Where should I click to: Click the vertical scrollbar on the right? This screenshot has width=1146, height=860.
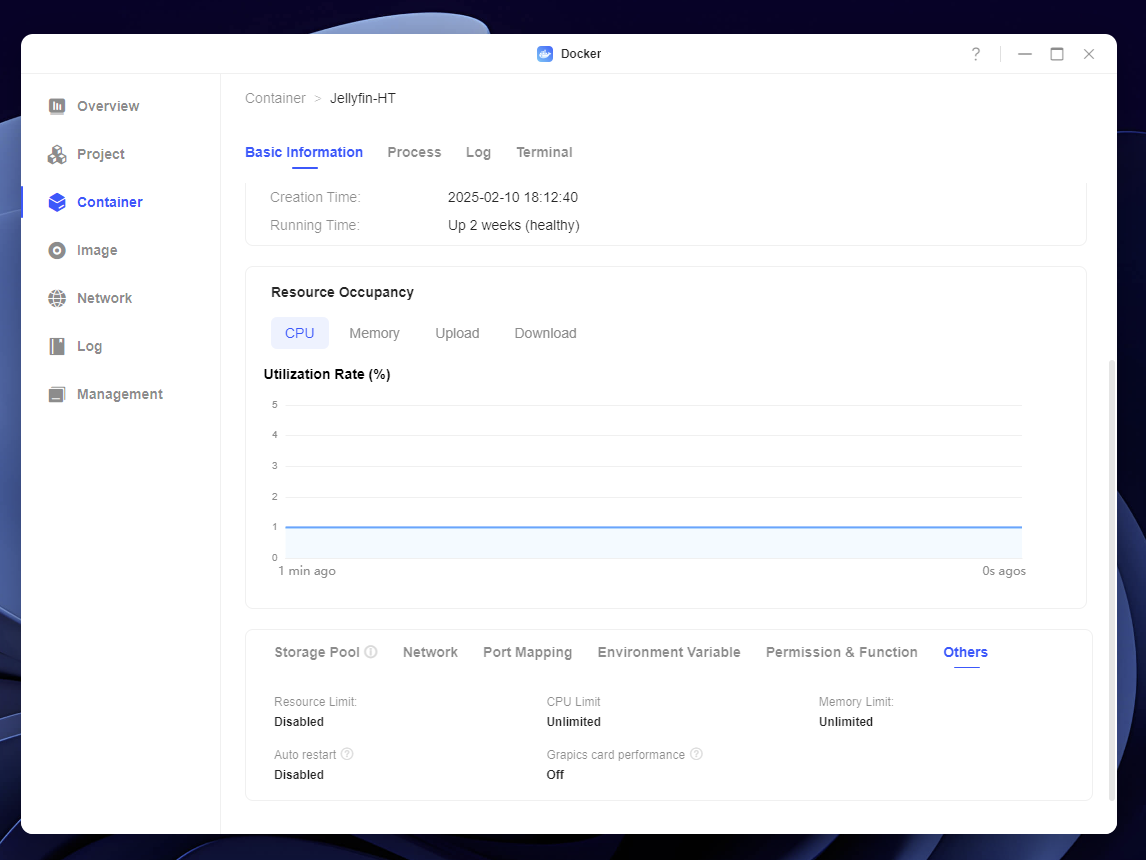[x=1111, y=580]
